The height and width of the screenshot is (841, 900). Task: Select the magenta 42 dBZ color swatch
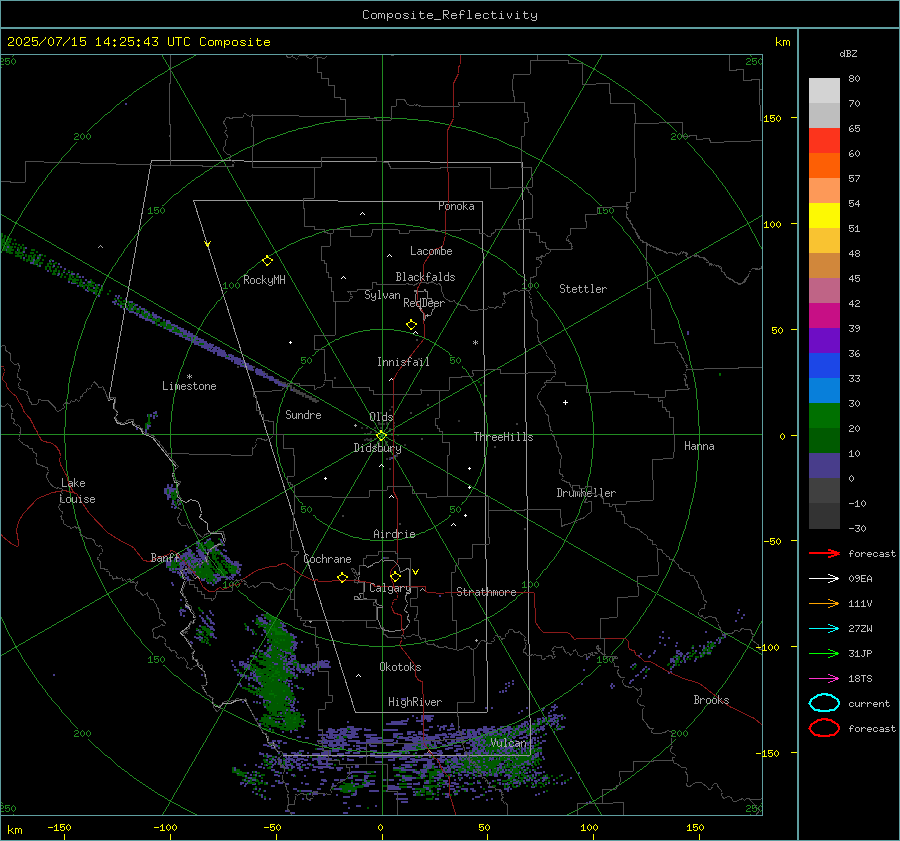pos(824,316)
